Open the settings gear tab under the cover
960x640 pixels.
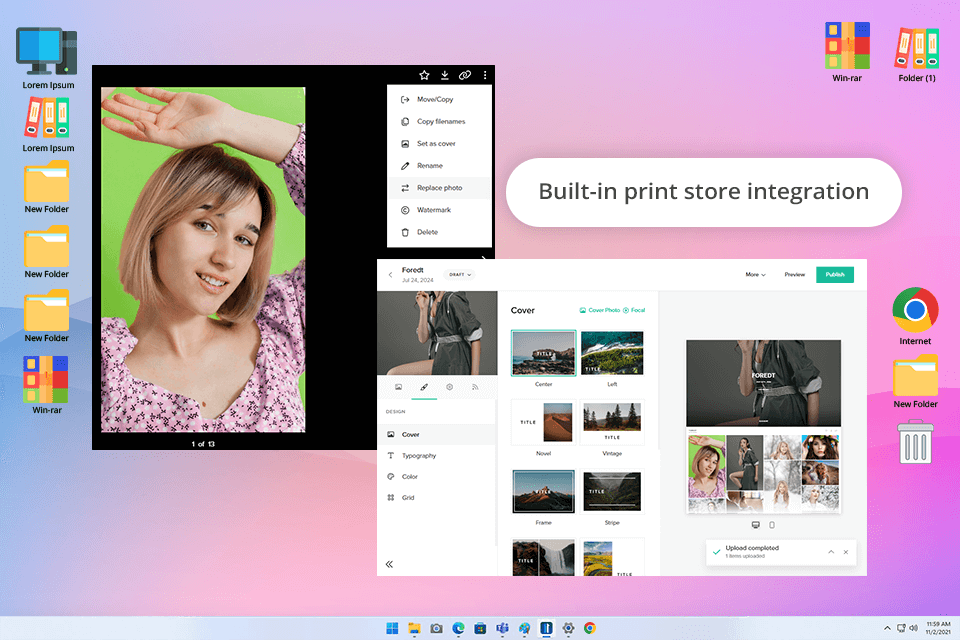click(449, 387)
